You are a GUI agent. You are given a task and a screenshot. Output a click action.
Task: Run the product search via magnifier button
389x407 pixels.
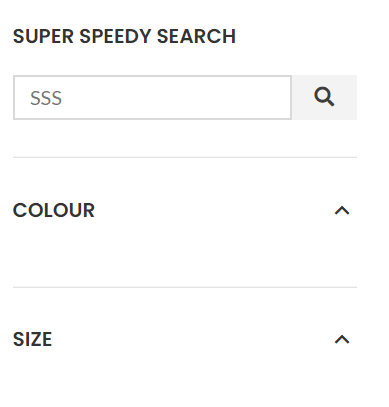[x=324, y=97]
